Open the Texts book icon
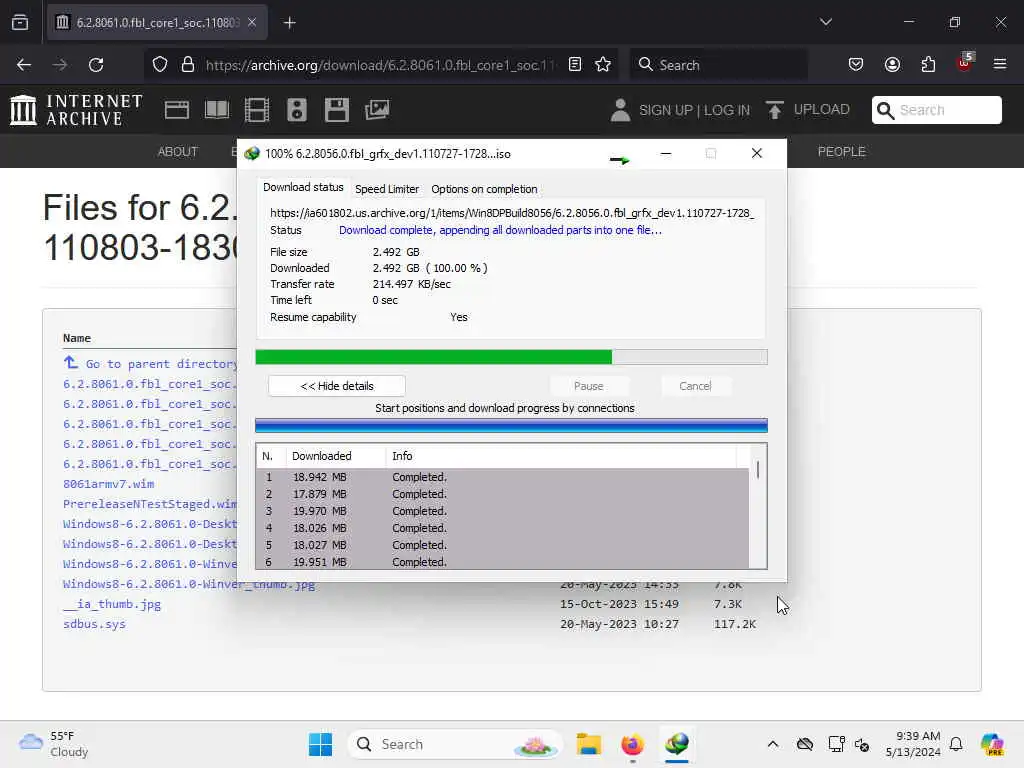Screen dimensions: 1024x768 (217, 110)
